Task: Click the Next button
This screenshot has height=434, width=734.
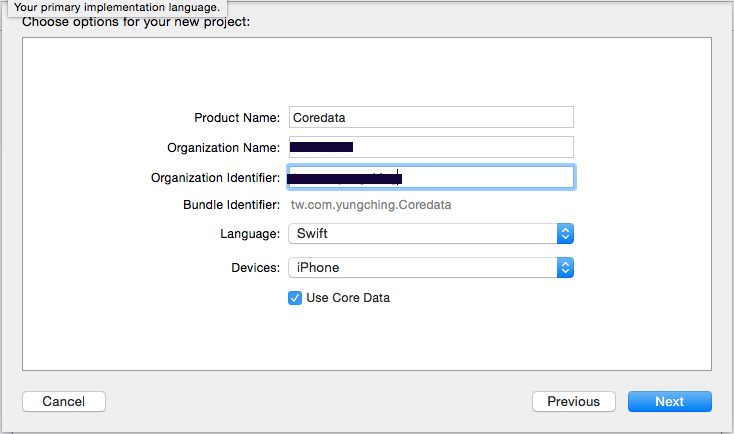Action: [x=670, y=402]
